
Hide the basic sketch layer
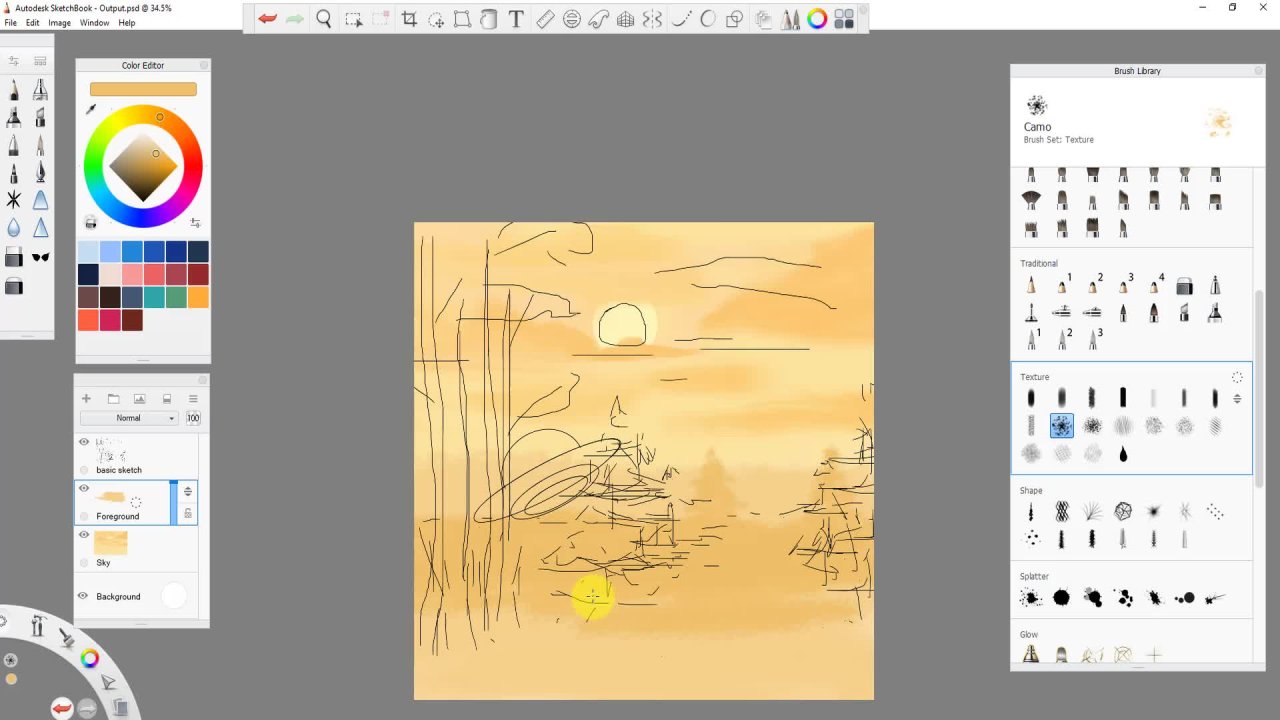84,442
